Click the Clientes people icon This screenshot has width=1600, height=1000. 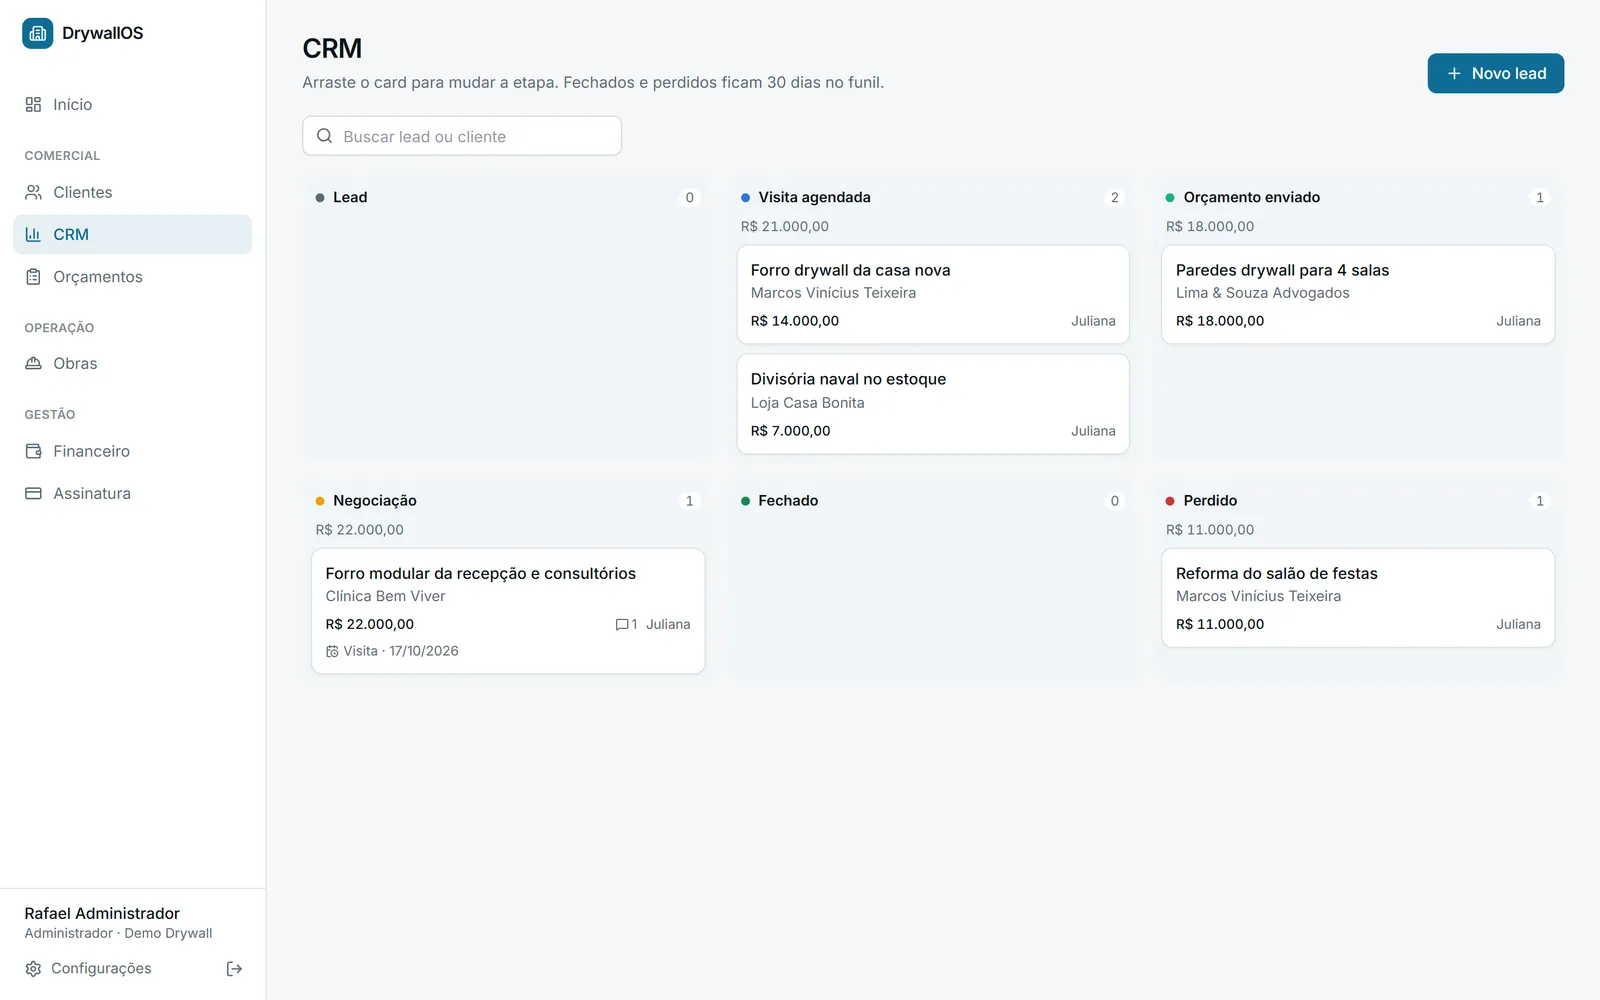pos(33,192)
